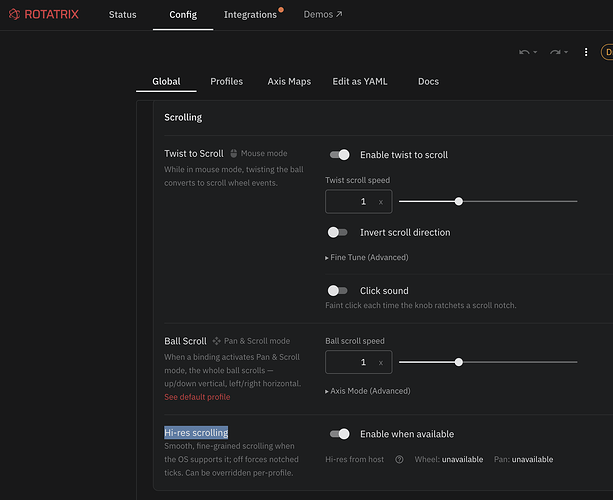Image resolution: width=613 pixels, height=500 pixels.
Task: Click the Integrations notification dot
Action: pyautogui.click(x=281, y=10)
